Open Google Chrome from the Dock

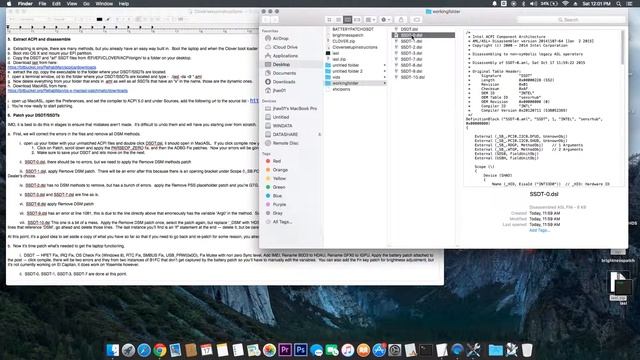pos(160,350)
